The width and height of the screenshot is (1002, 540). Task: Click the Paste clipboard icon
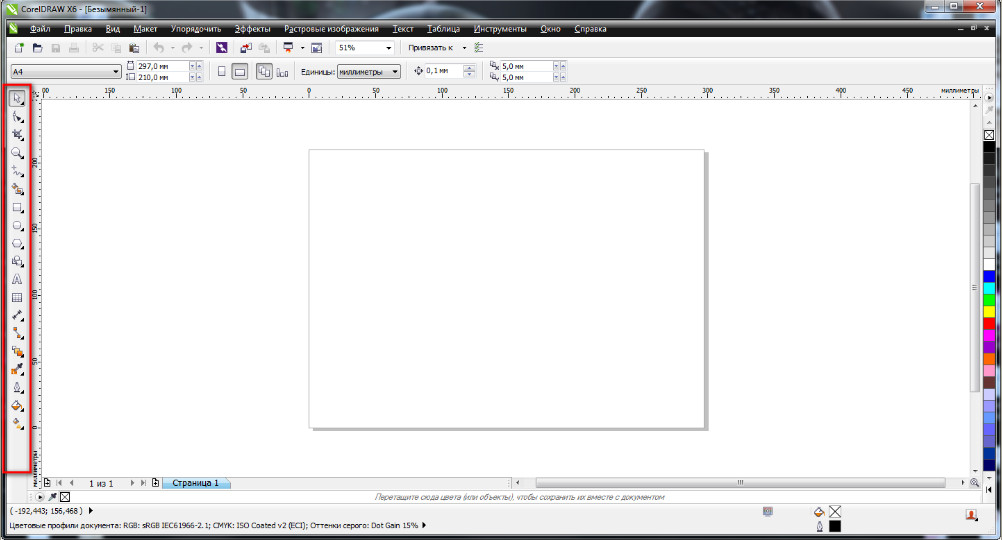(134, 48)
